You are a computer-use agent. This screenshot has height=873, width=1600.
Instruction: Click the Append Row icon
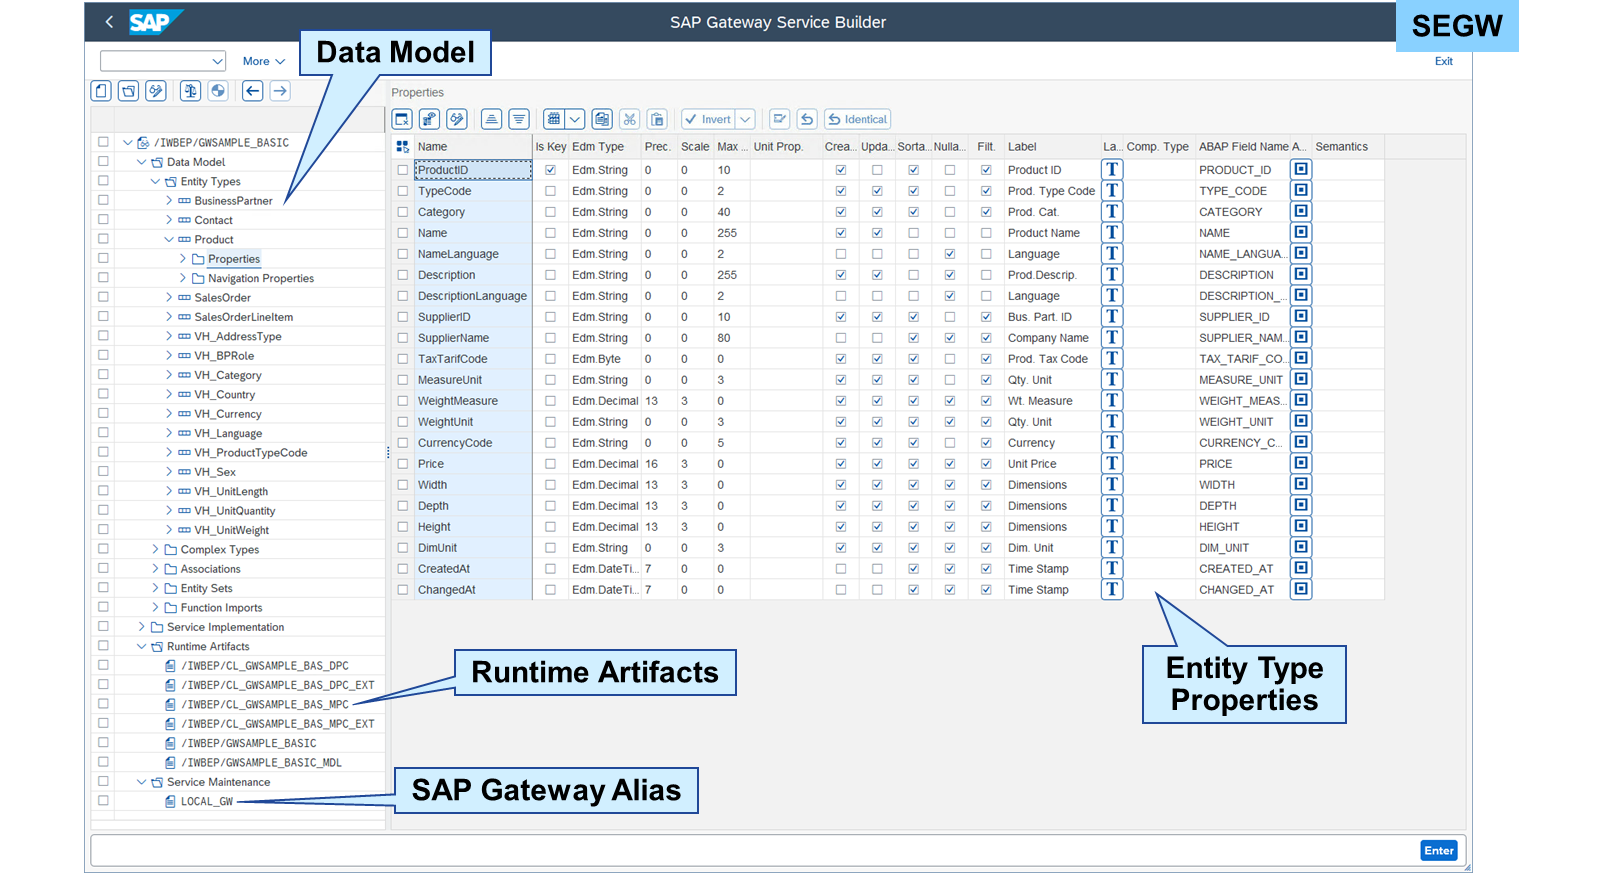pyautogui.click(x=491, y=119)
